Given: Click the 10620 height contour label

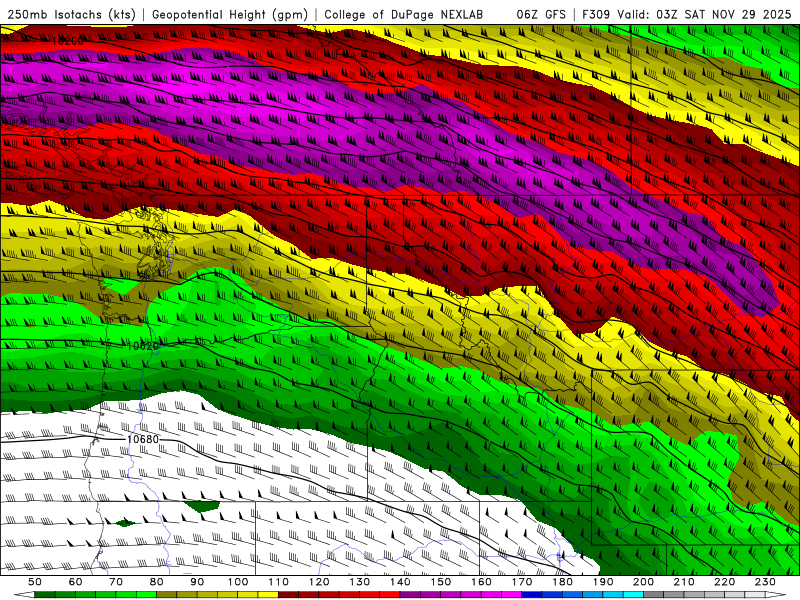Looking at the screenshot, I should point(143,346).
